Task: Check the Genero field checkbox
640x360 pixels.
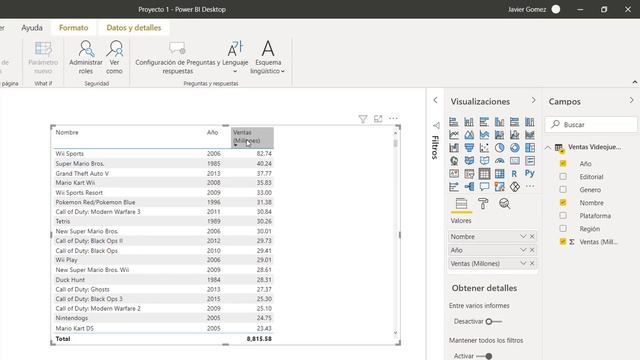Action: (563, 190)
